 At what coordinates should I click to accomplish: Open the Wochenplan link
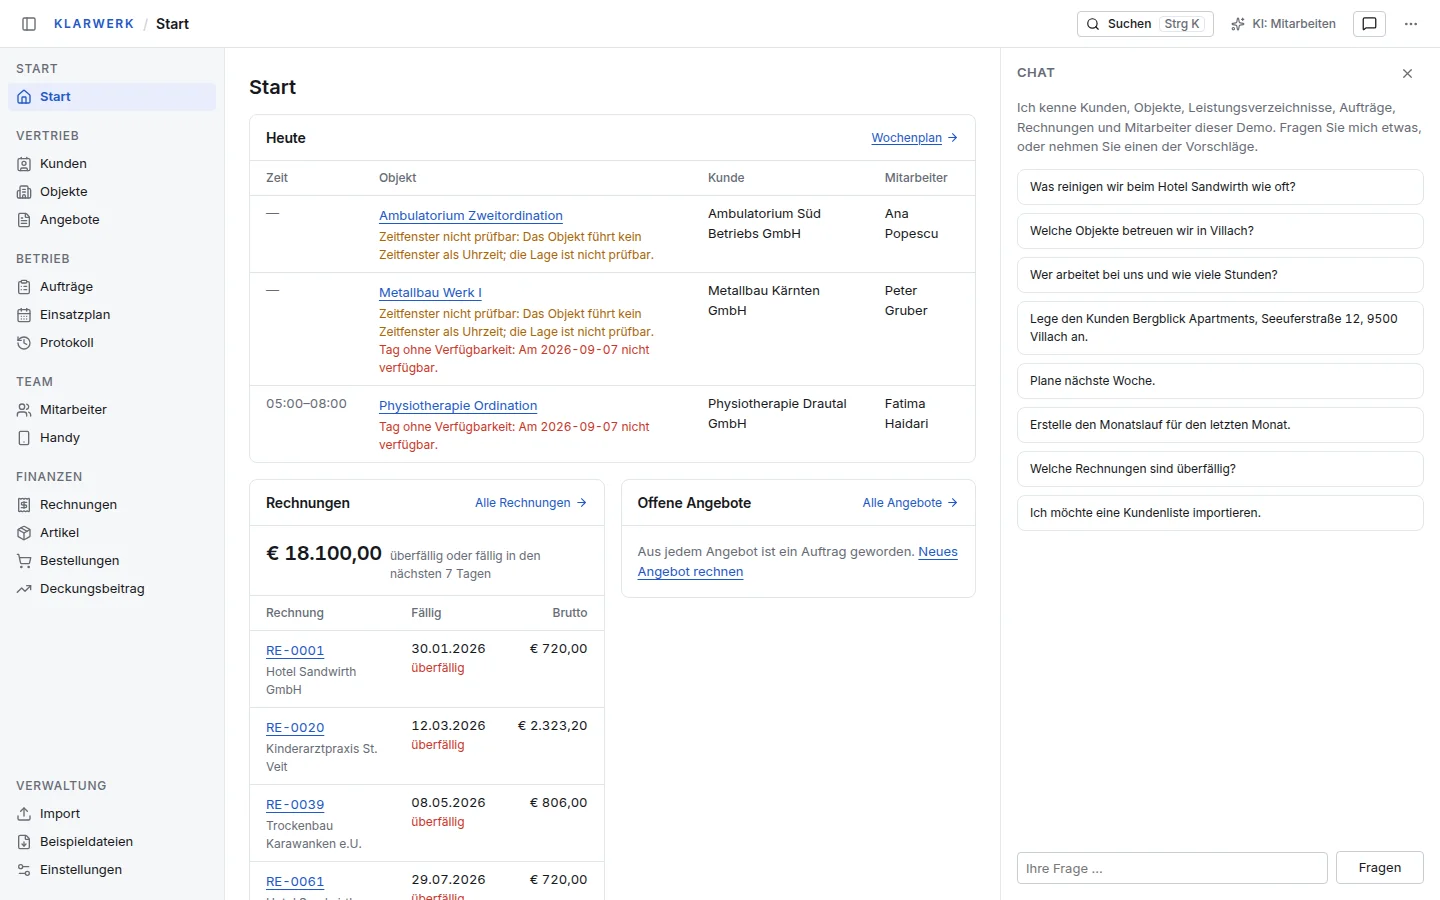tap(914, 138)
